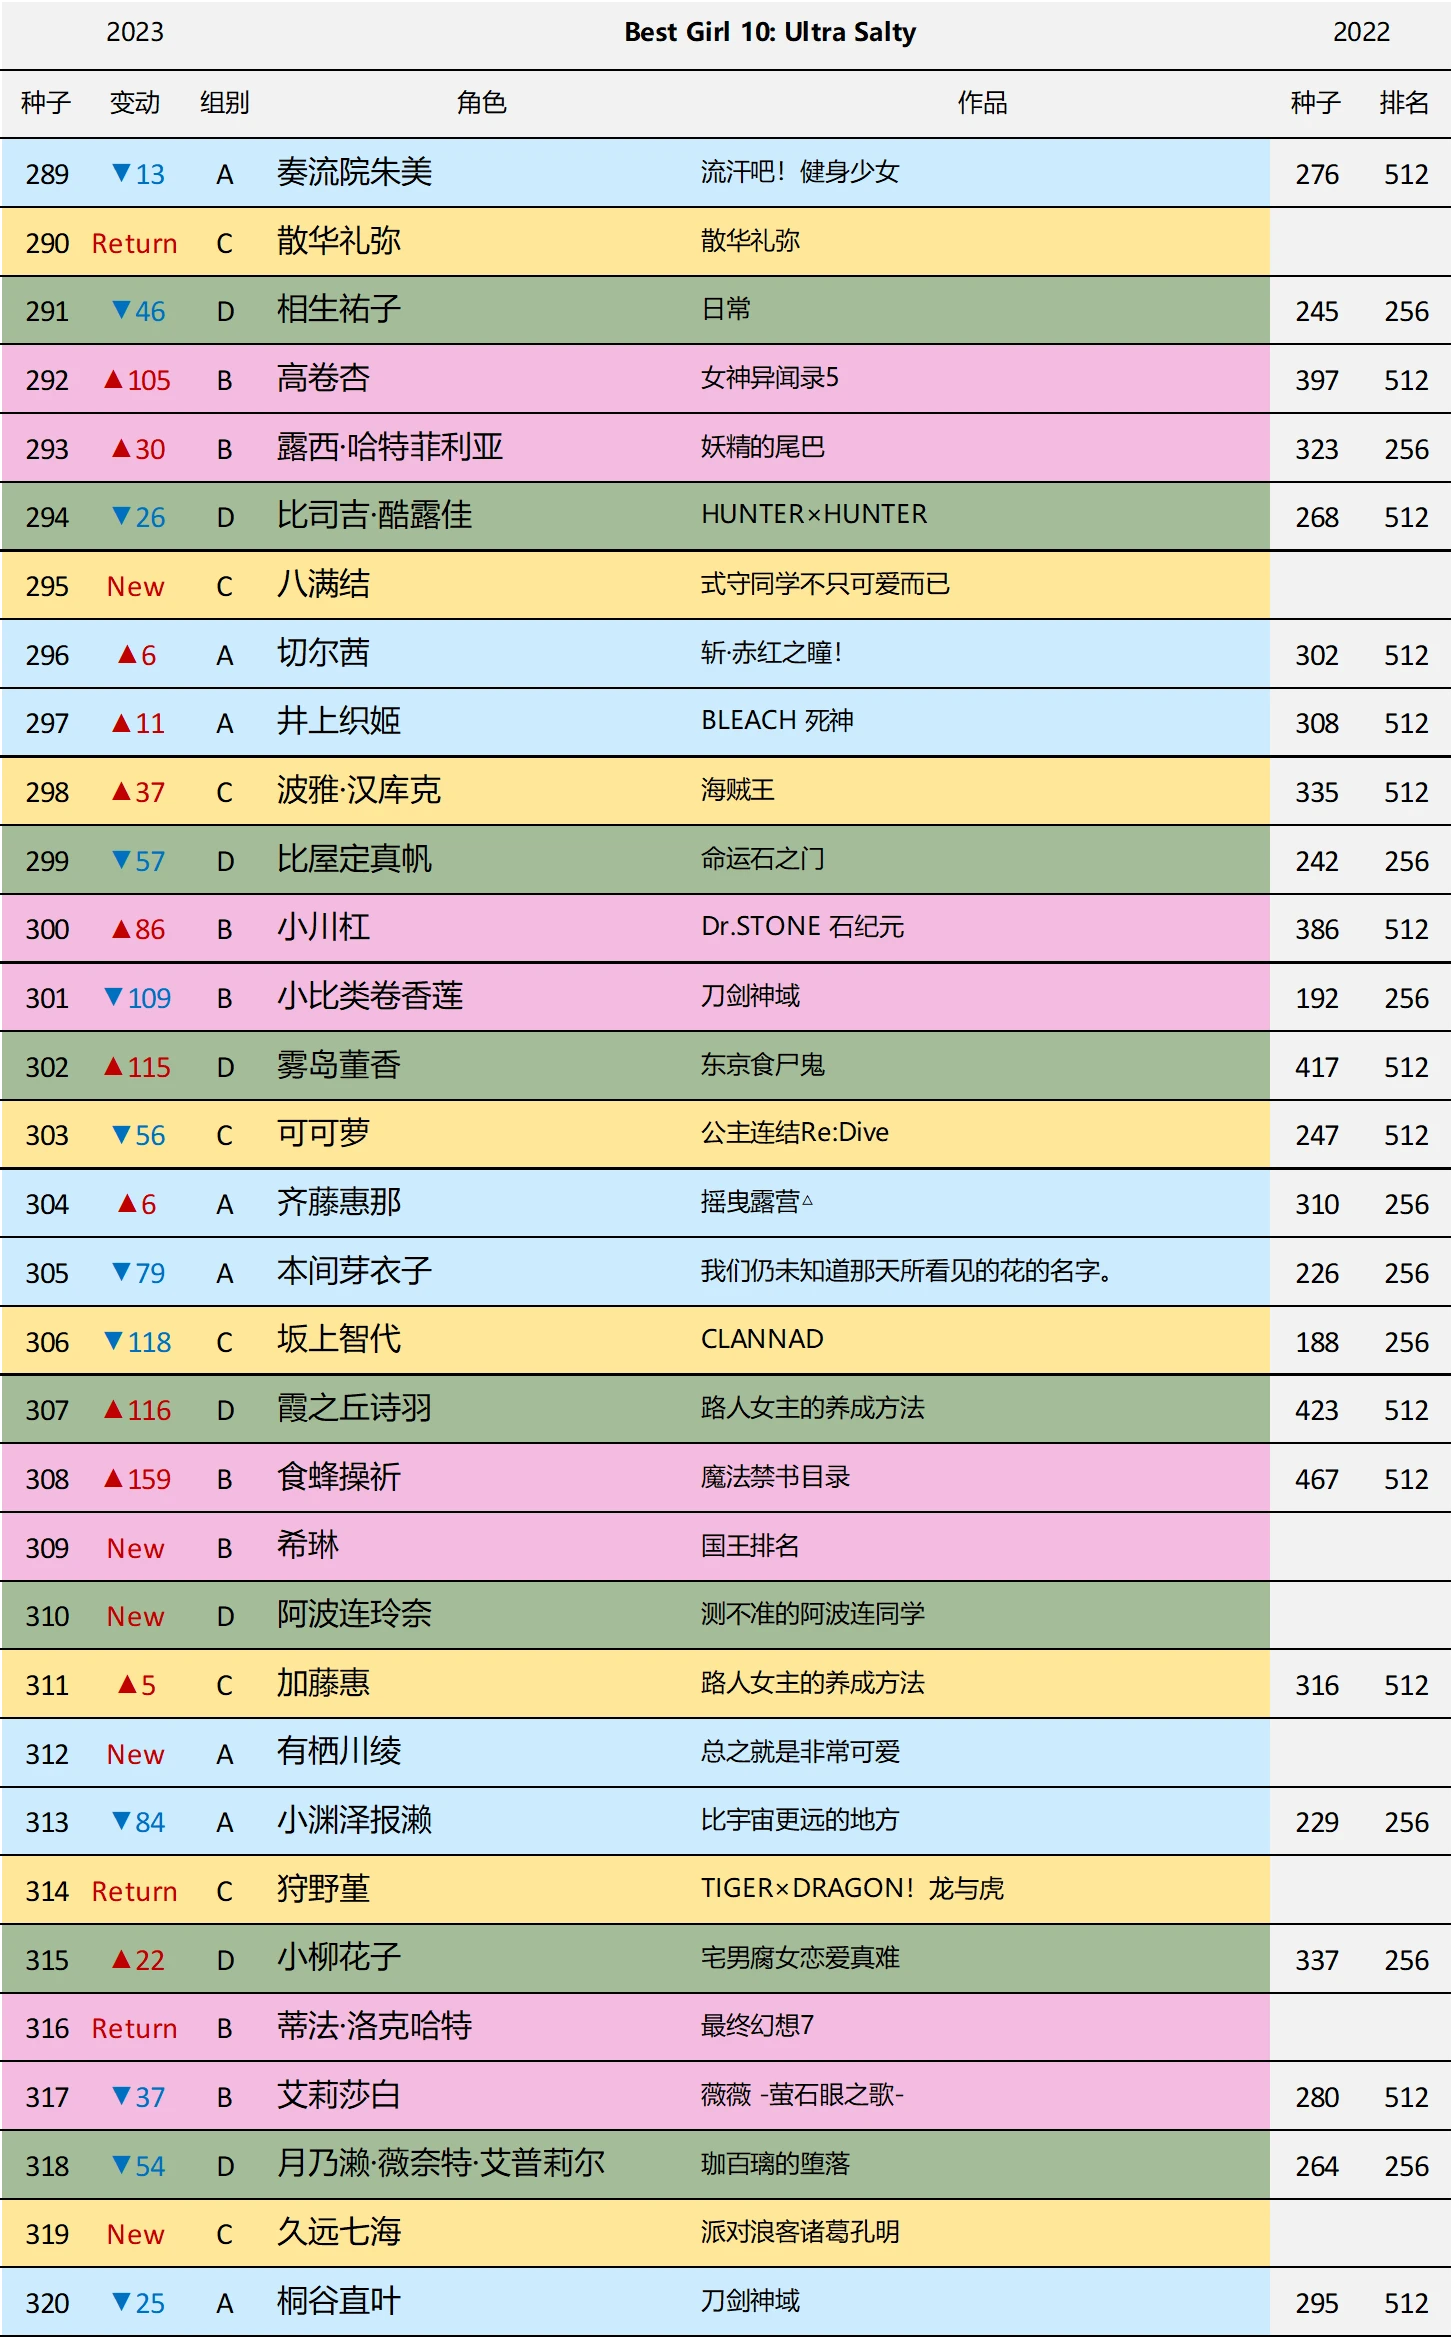Click character name '奏流院朱美'

(354, 173)
